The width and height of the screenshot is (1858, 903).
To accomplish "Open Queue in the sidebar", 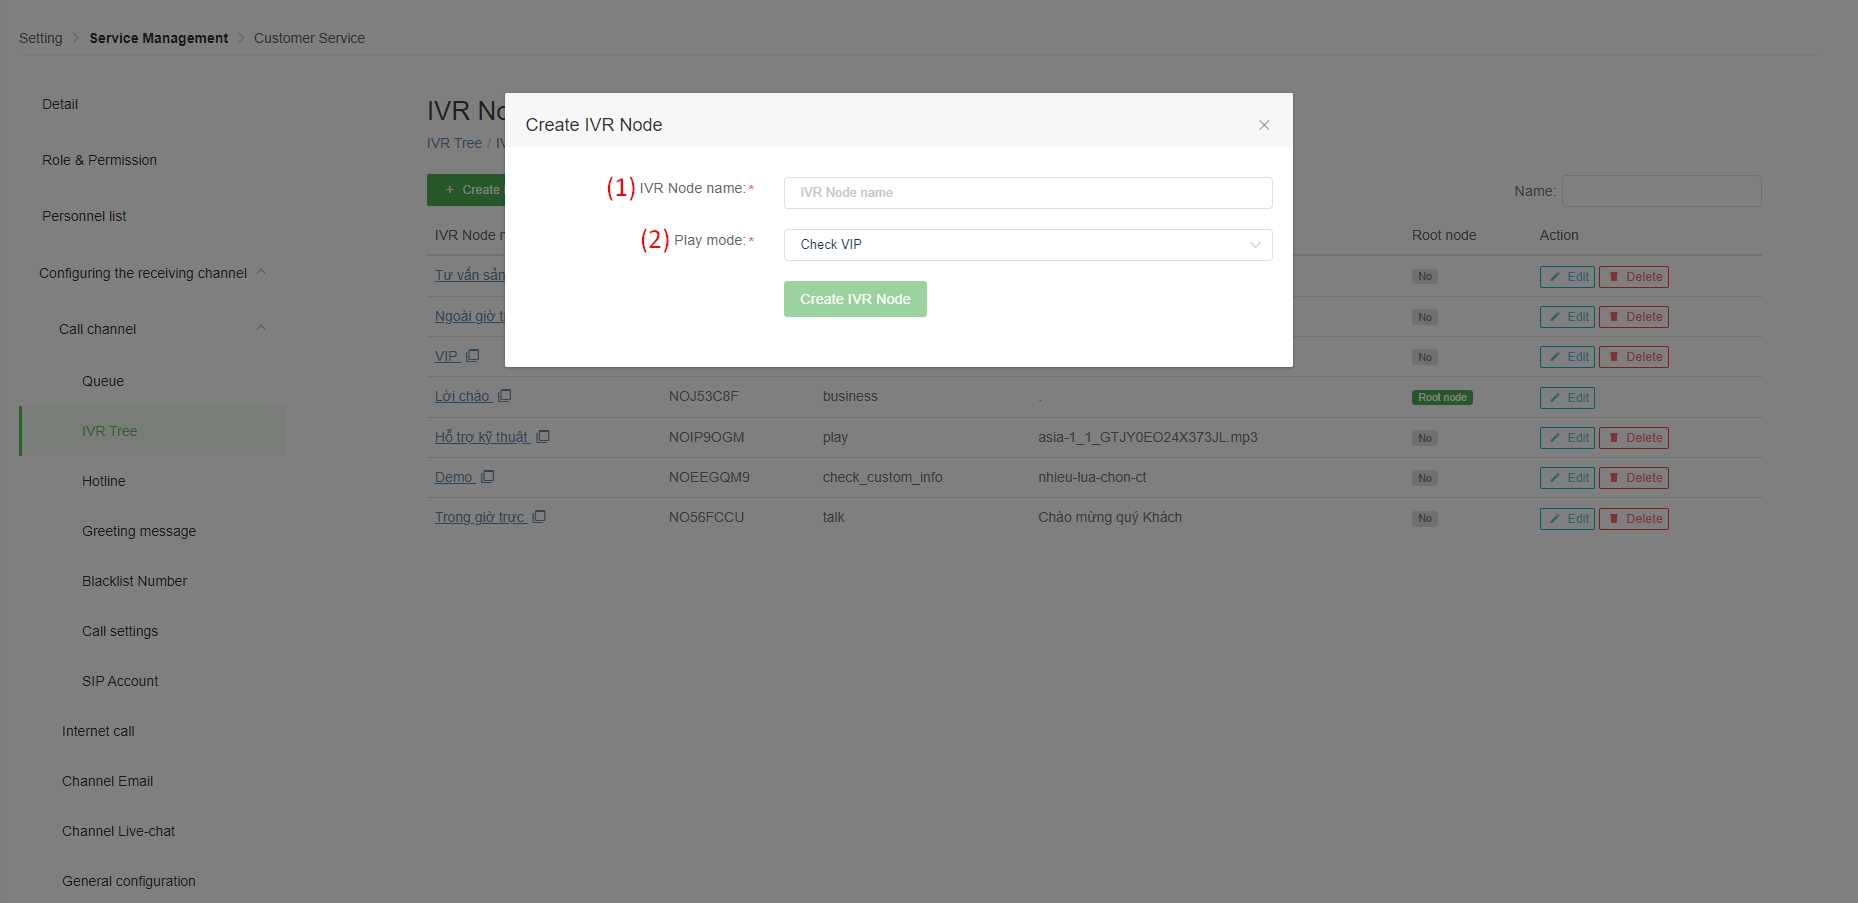I will click(103, 381).
